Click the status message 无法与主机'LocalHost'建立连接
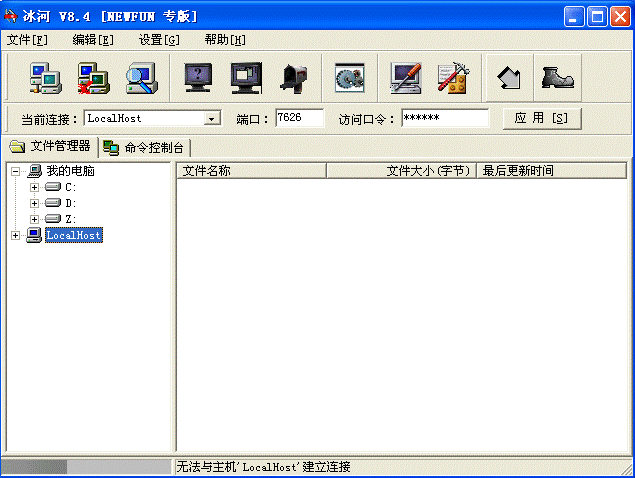 [263, 467]
